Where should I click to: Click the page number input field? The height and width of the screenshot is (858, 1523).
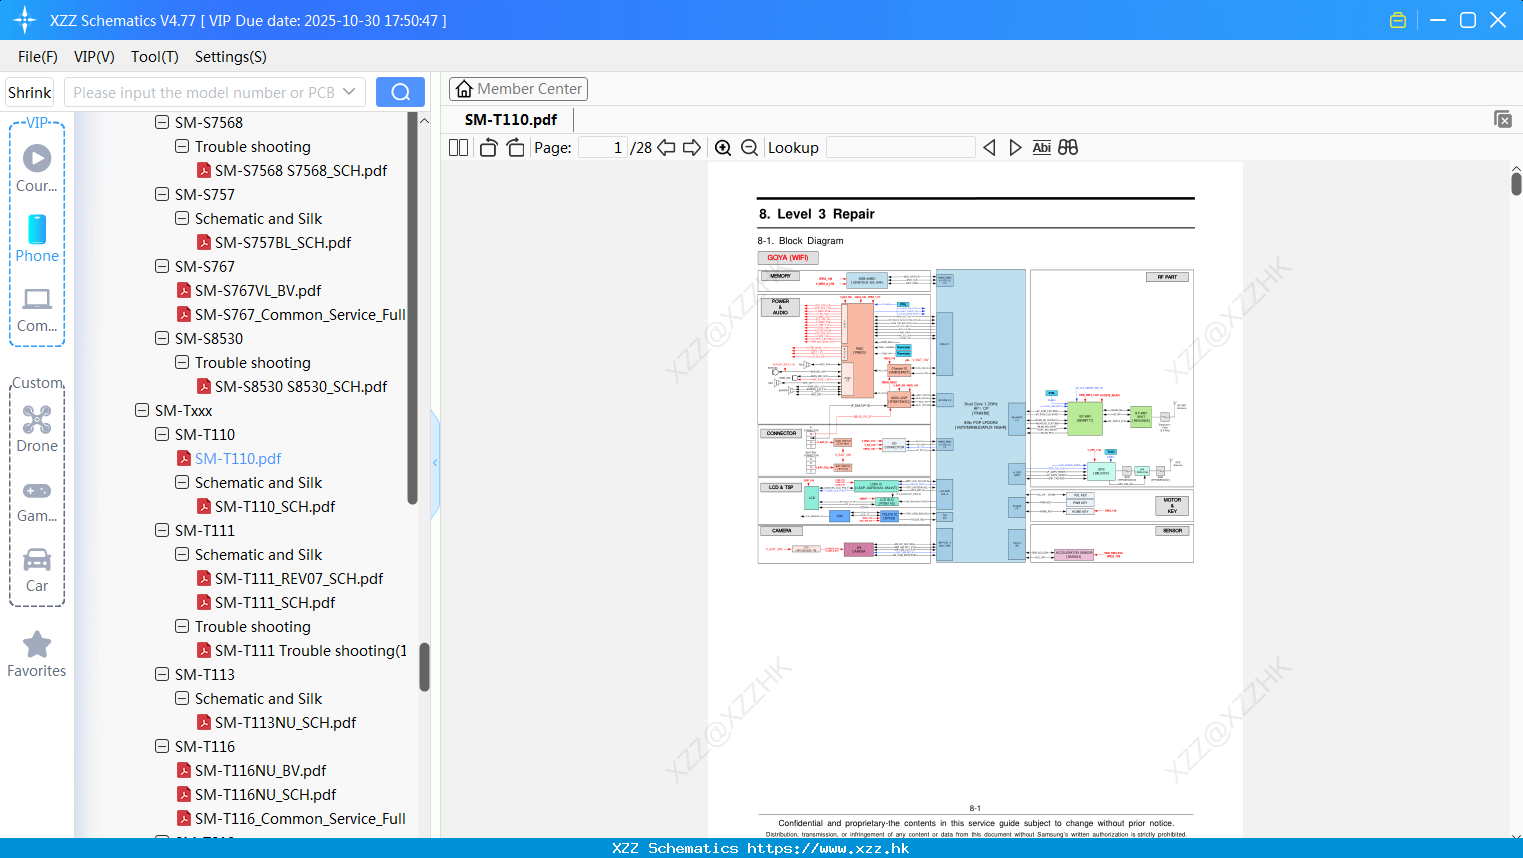[603, 148]
